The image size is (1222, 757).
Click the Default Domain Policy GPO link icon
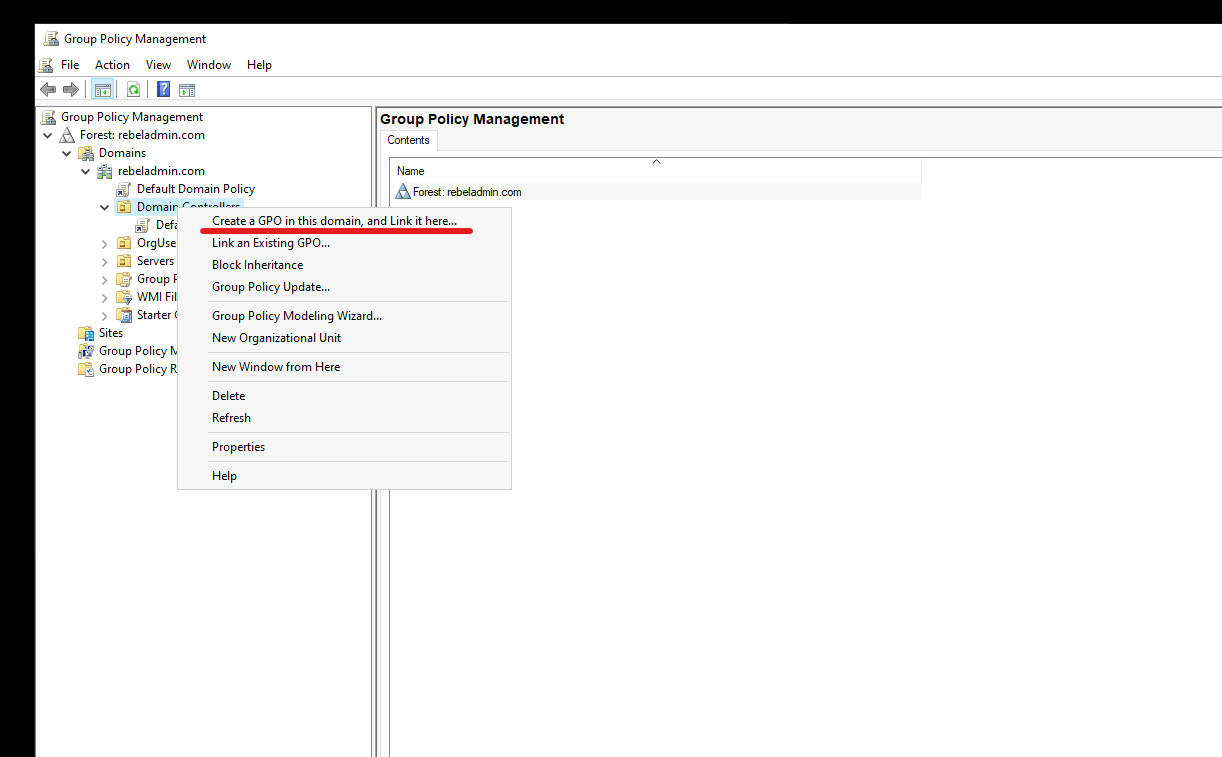(x=124, y=189)
